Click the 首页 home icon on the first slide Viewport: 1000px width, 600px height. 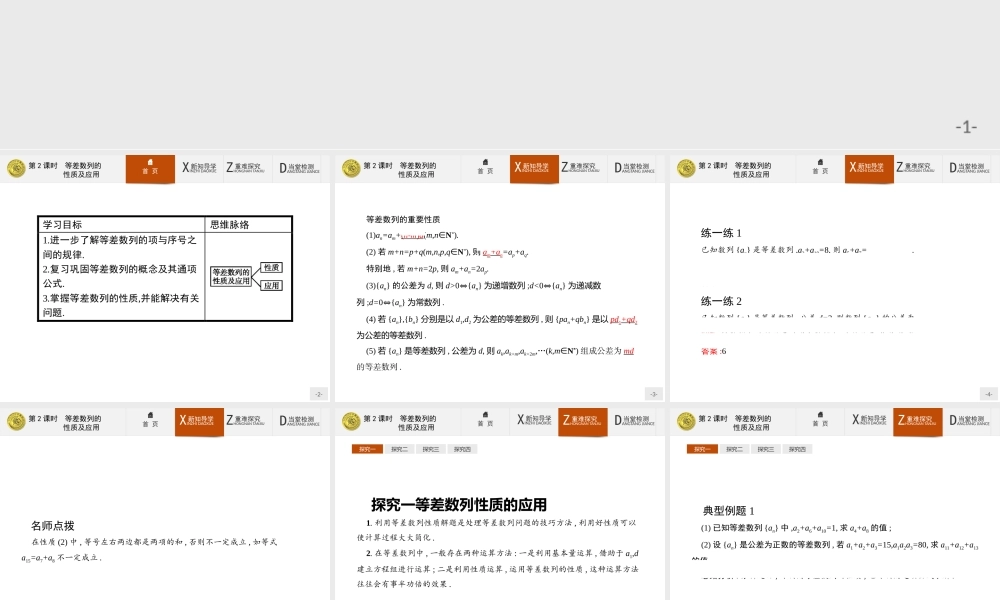coord(149,168)
